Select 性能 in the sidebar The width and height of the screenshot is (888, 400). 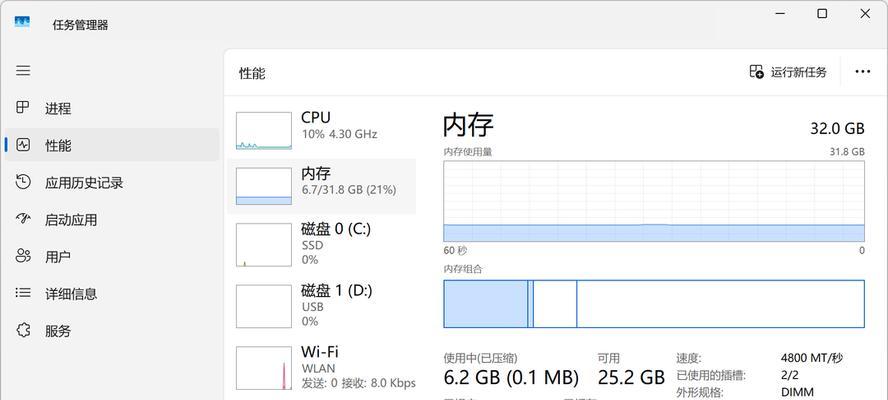click(x=112, y=145)
